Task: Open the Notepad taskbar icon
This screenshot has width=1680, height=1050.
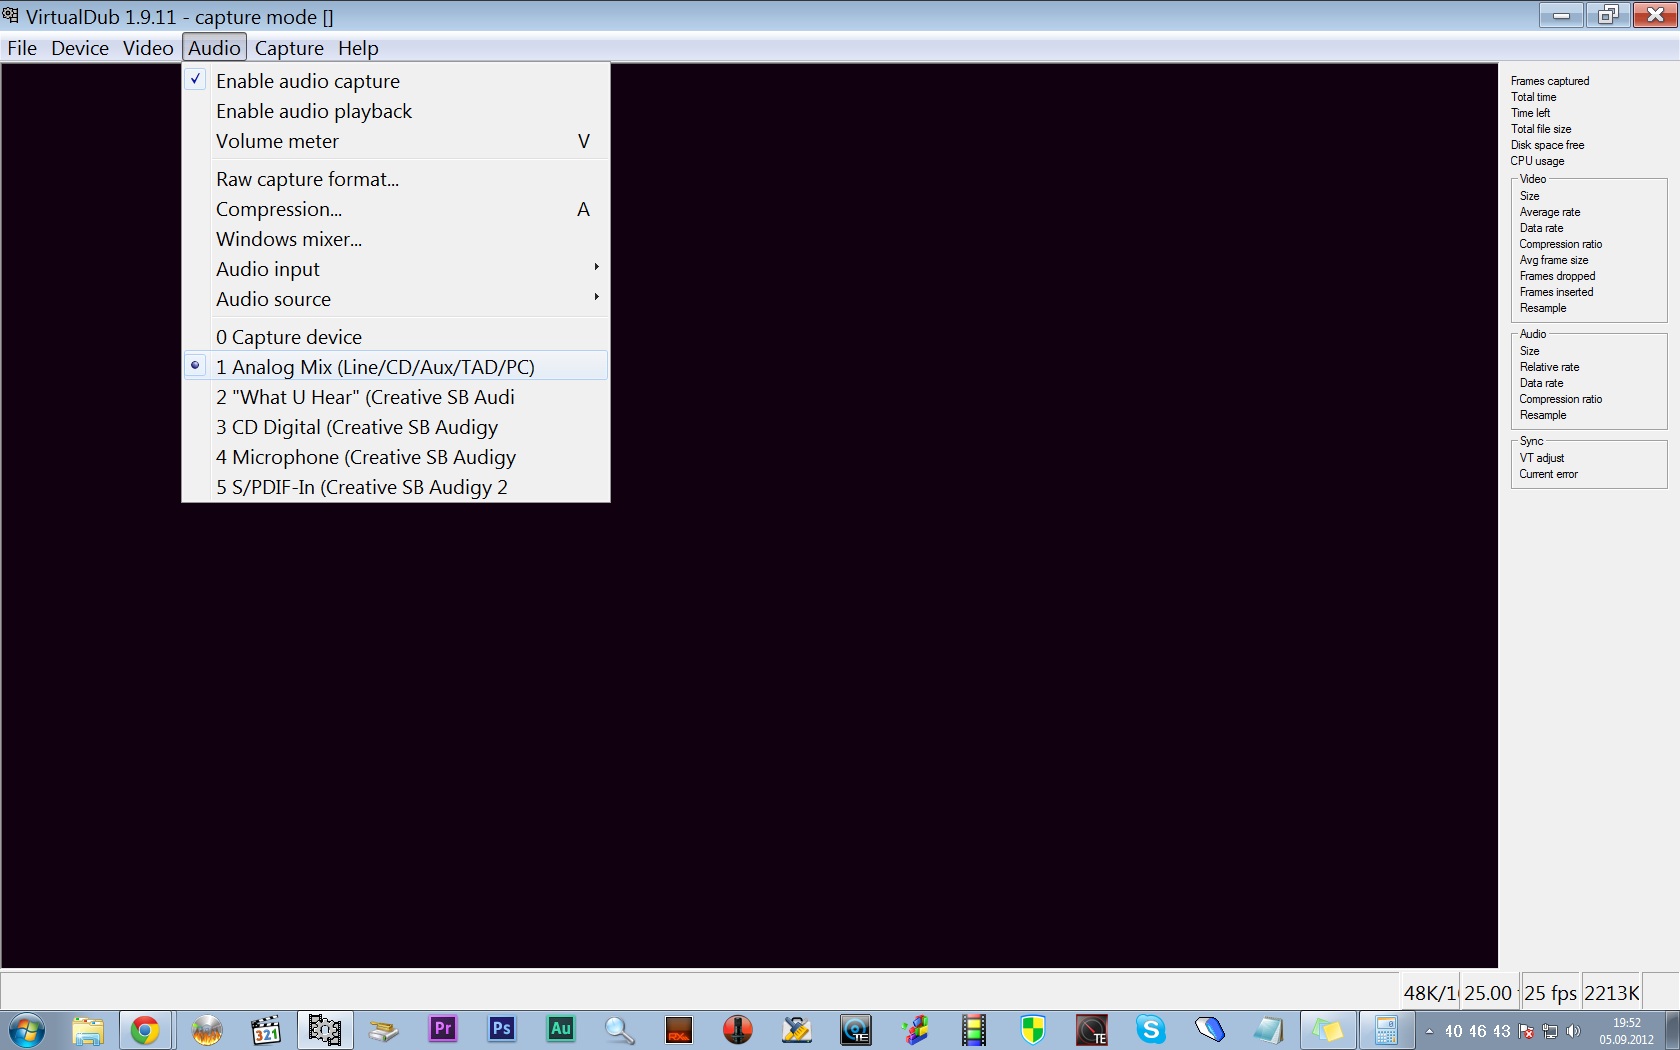Action: click(1269, 1030)
